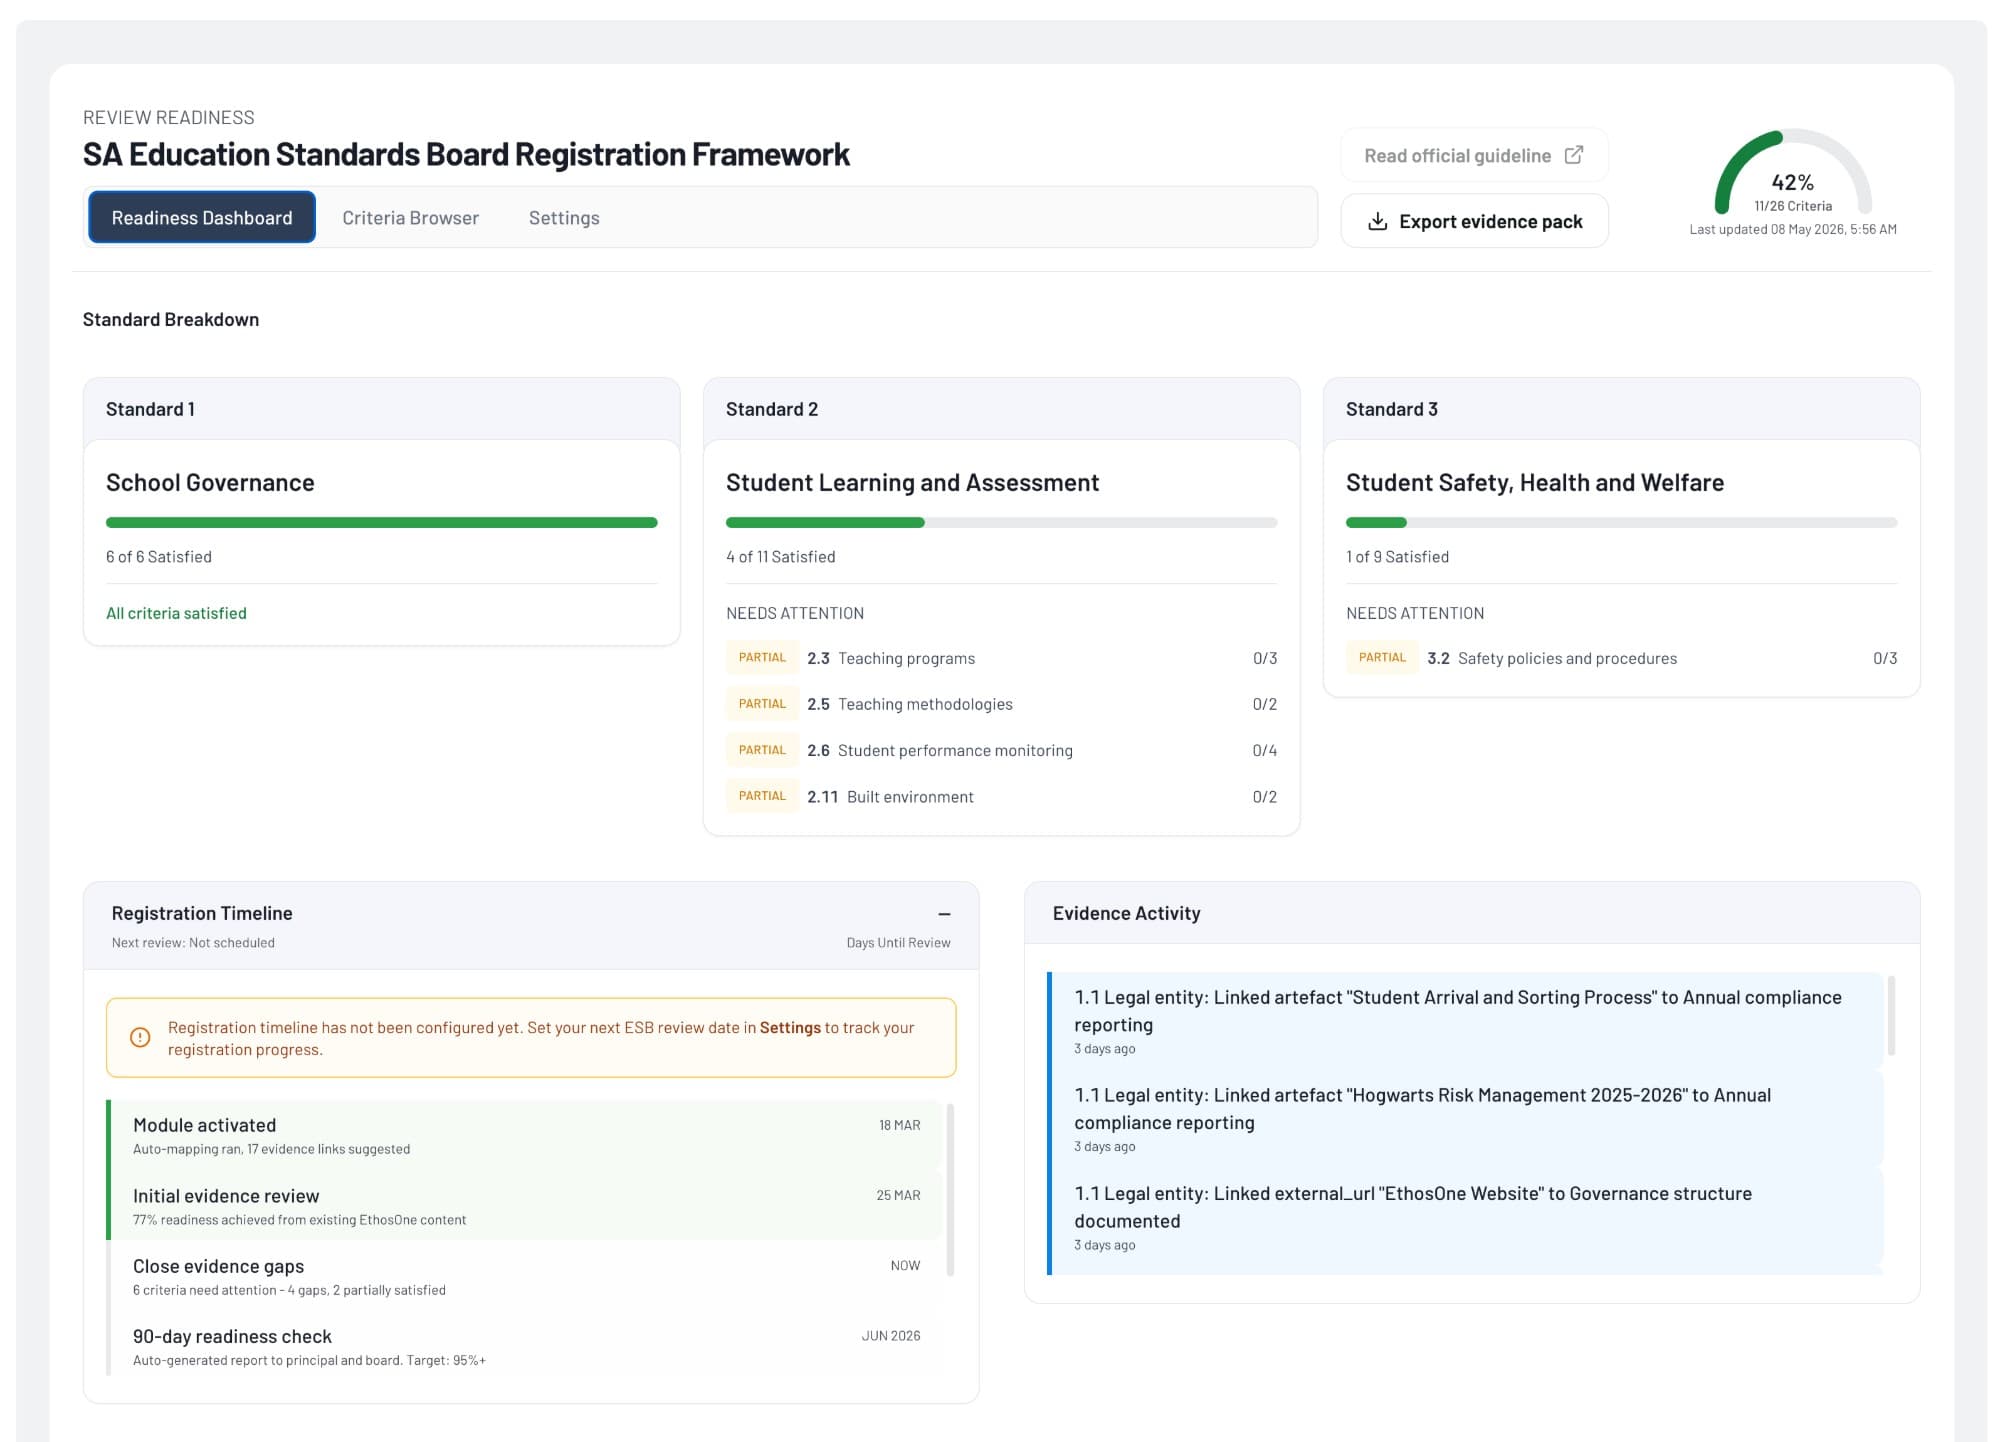Open the EthosOne Website activity entry
The width and height of the screenshot is (2000, 1442).
1466,1216
